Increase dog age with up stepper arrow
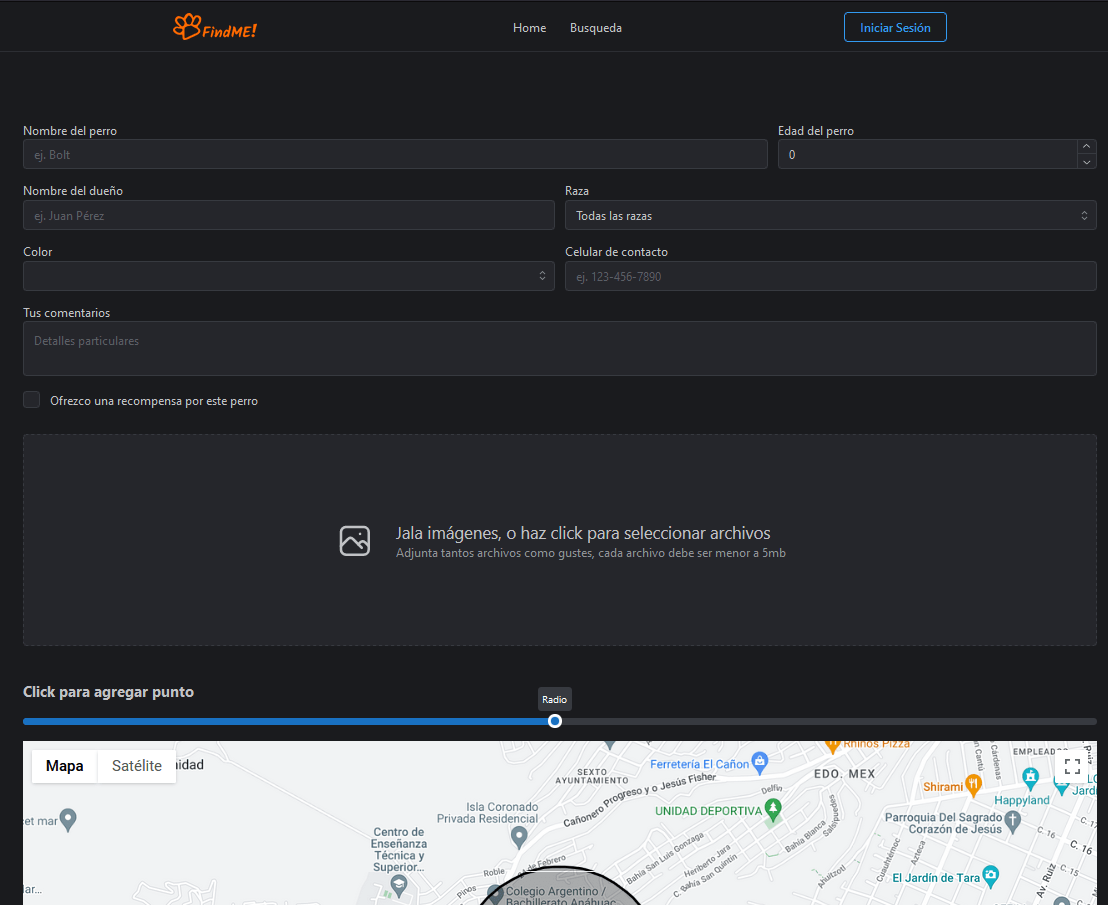1108x905 pixels. (1087, 147)
